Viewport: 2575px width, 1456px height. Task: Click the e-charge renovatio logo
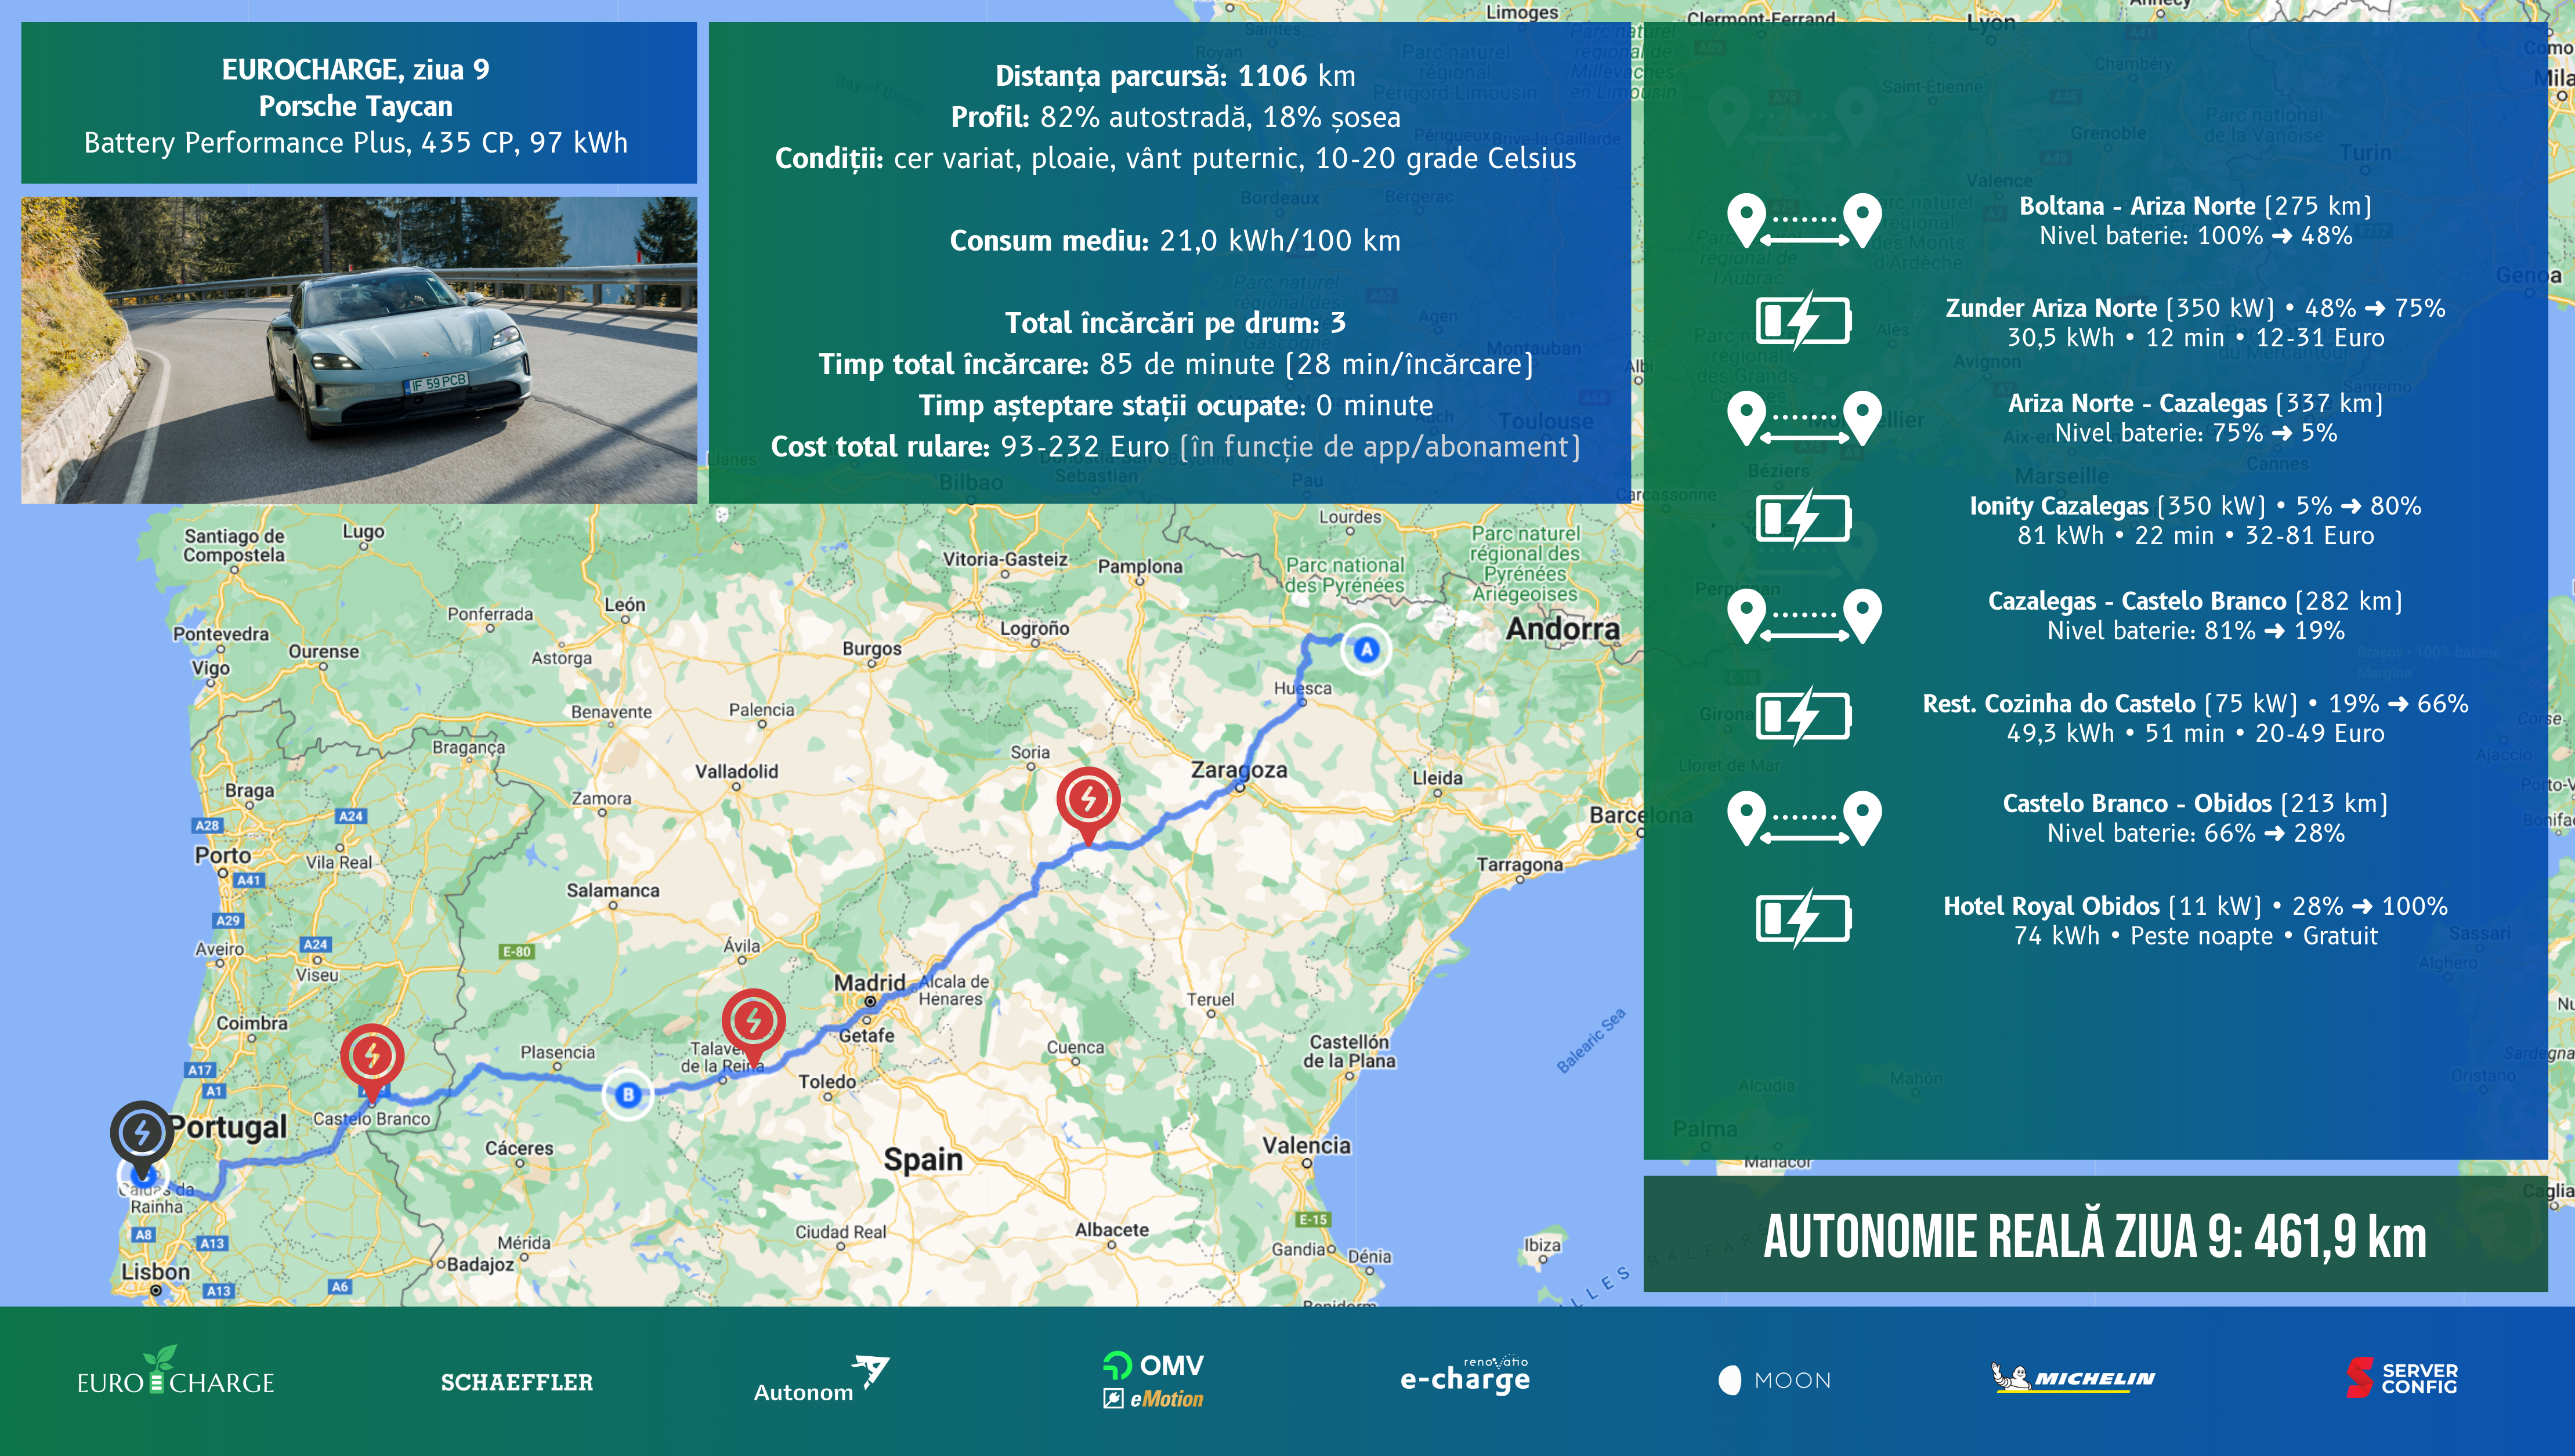point(1465,1375)
